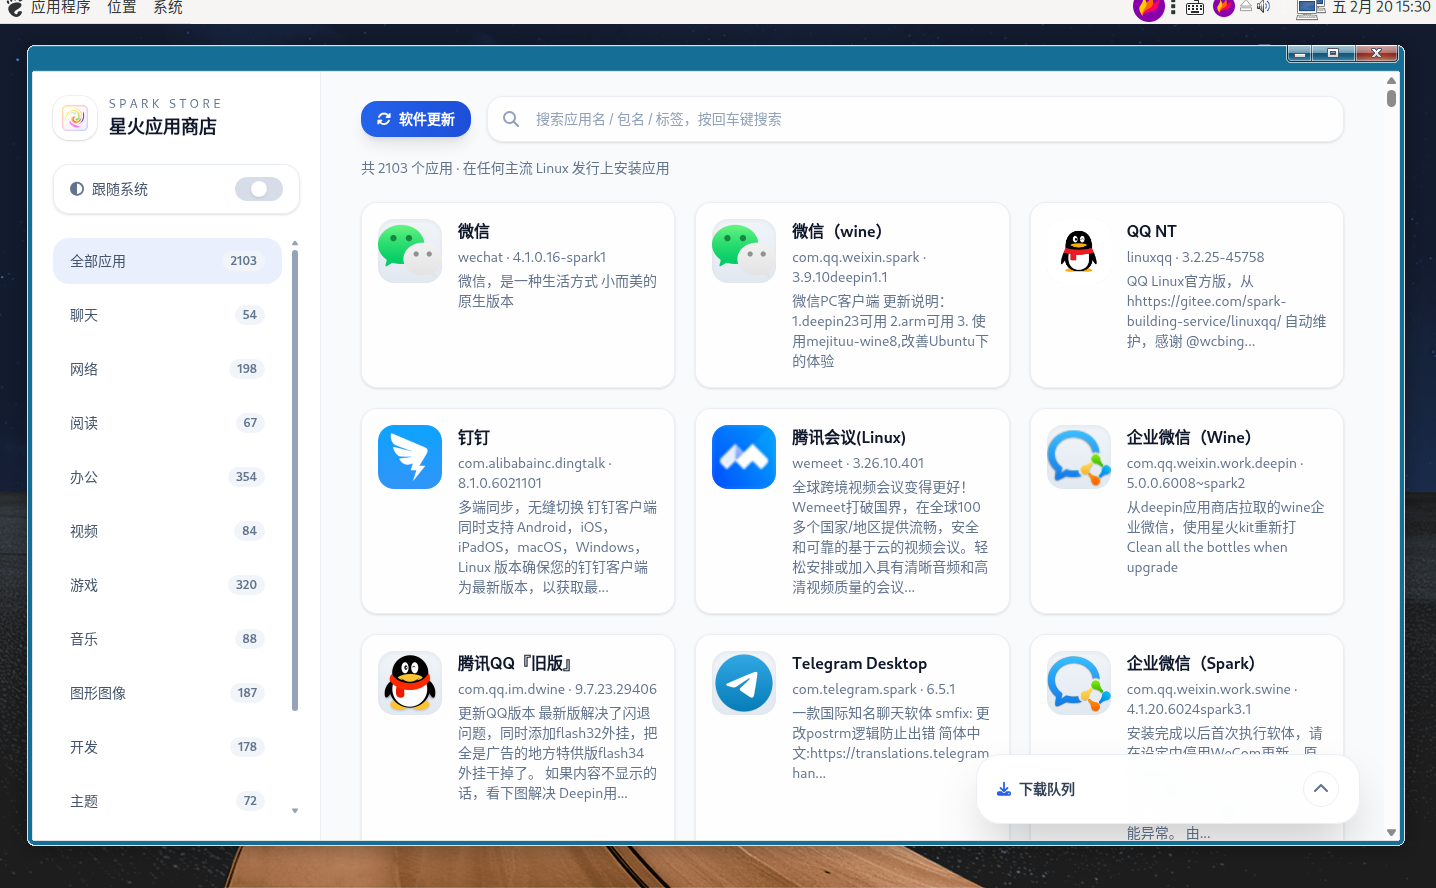
Task: Focus the app search input field
Action: pyautogui.click(x=915, y=119)
